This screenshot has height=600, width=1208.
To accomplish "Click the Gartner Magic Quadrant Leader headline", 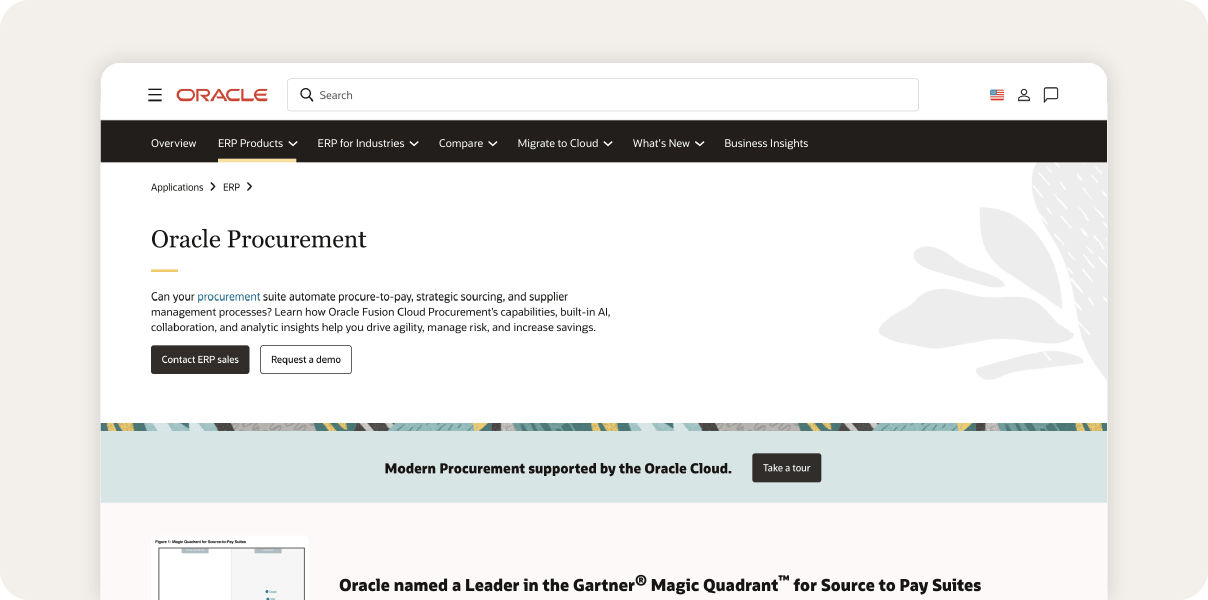I will 660,585.
